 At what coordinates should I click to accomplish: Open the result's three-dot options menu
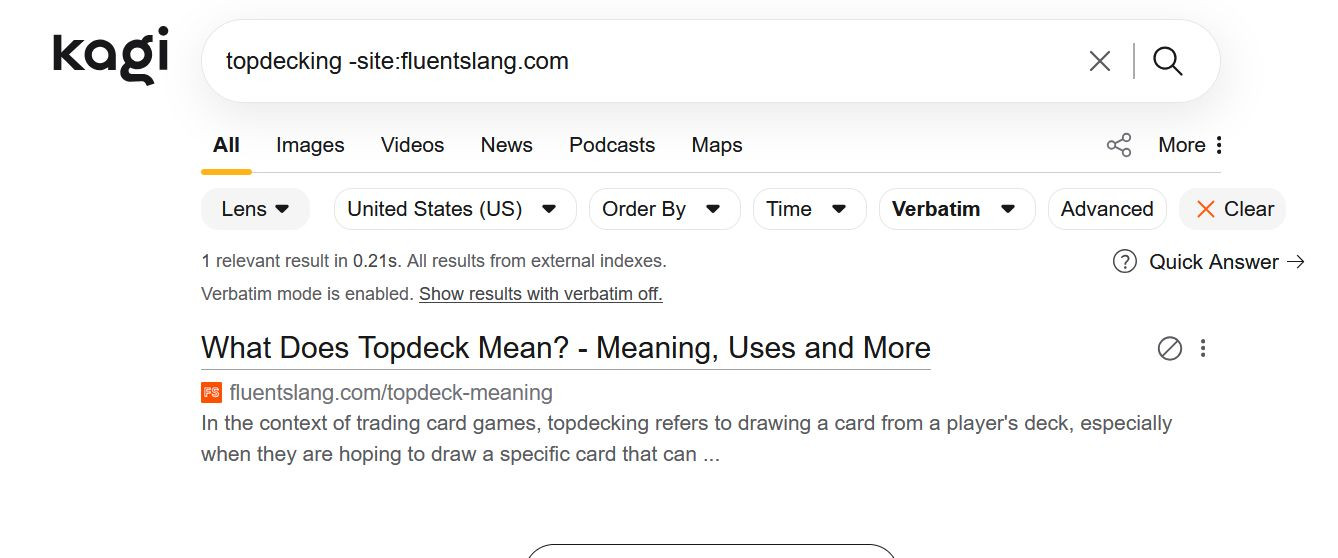1203,348
